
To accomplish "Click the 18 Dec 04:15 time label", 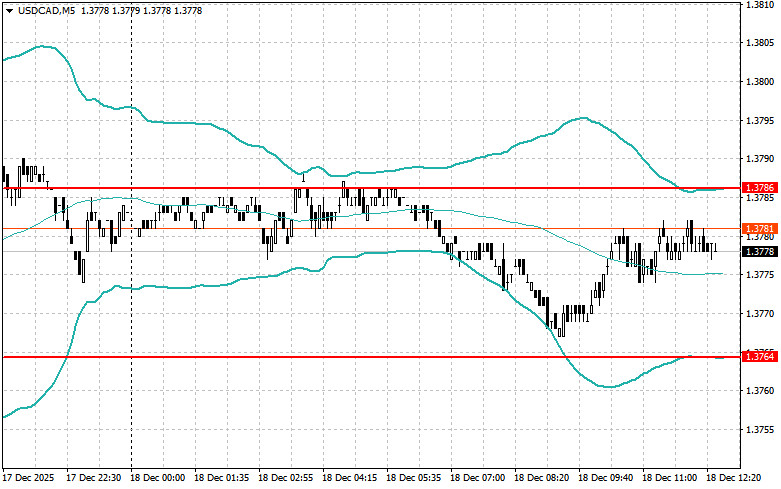I will coord(350,478).
